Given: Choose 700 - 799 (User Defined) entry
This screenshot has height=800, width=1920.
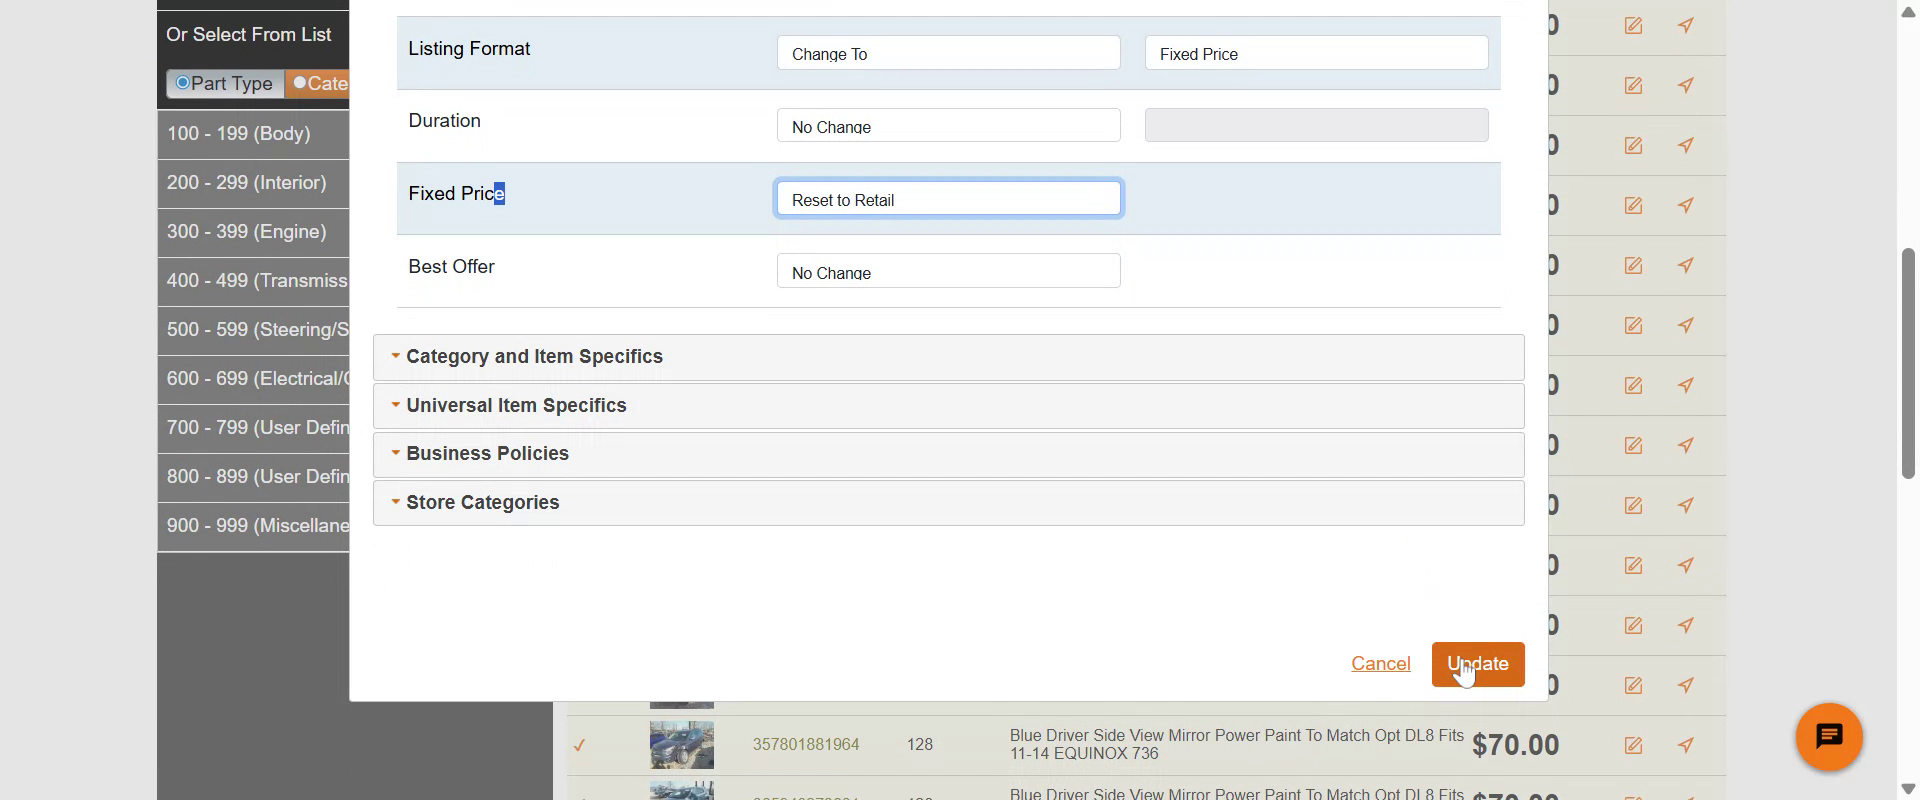Looking at the screenshot, I should [253, 428].
